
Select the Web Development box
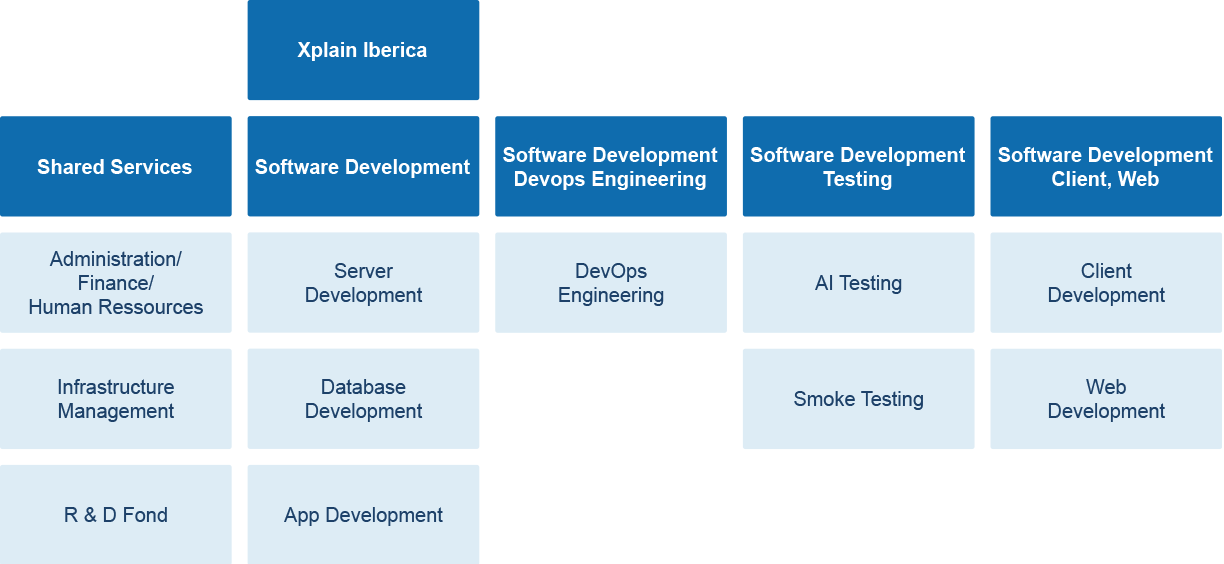pos(1106,399)
